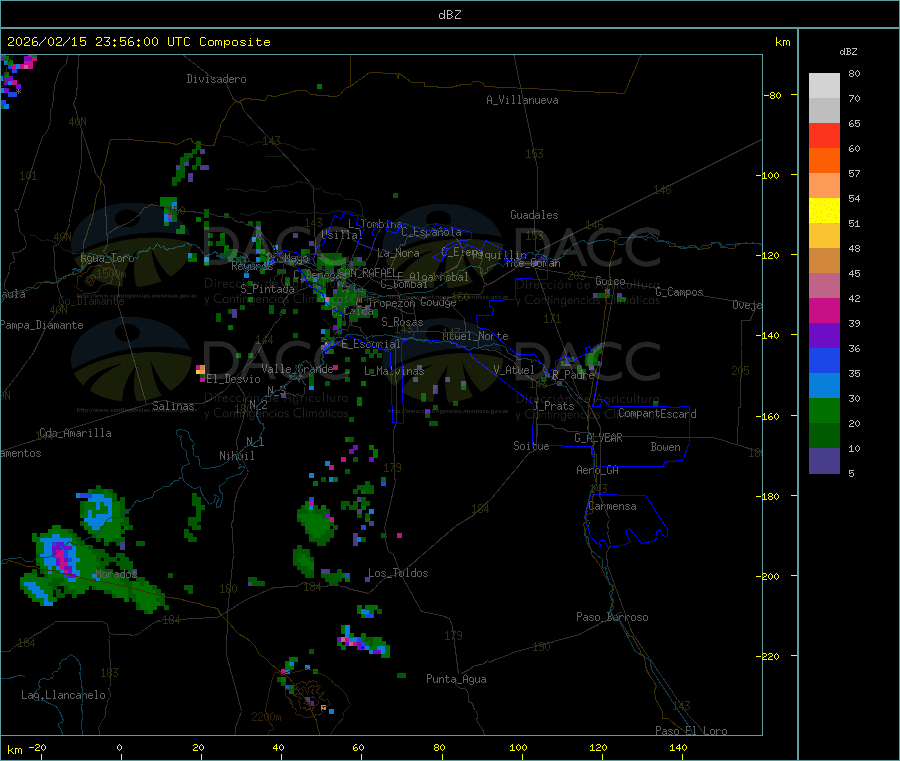Screen dimensions: 900x761
Task: Select the Agua_Toro label
Action: coord(107,258)
